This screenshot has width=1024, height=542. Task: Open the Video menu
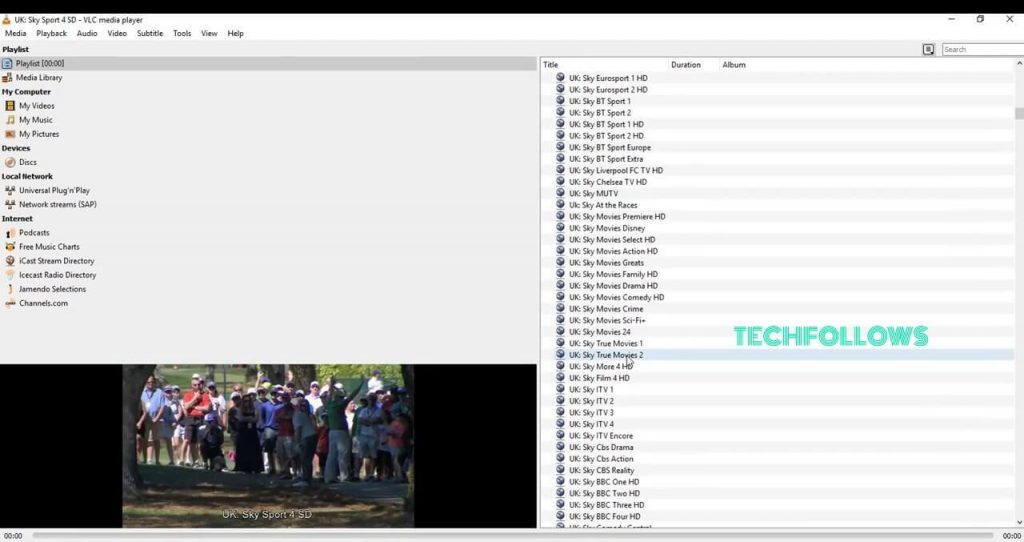[x=118, y=33]
